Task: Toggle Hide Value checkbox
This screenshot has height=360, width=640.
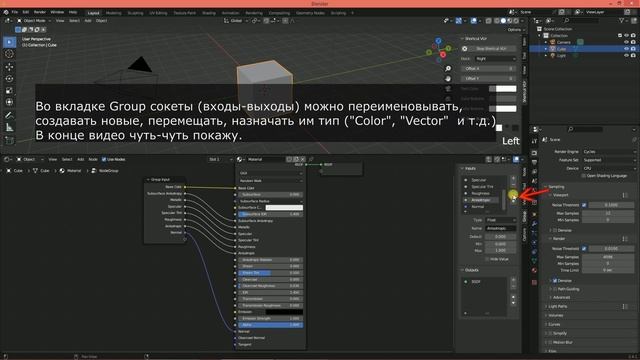Action: coord(487,259)
